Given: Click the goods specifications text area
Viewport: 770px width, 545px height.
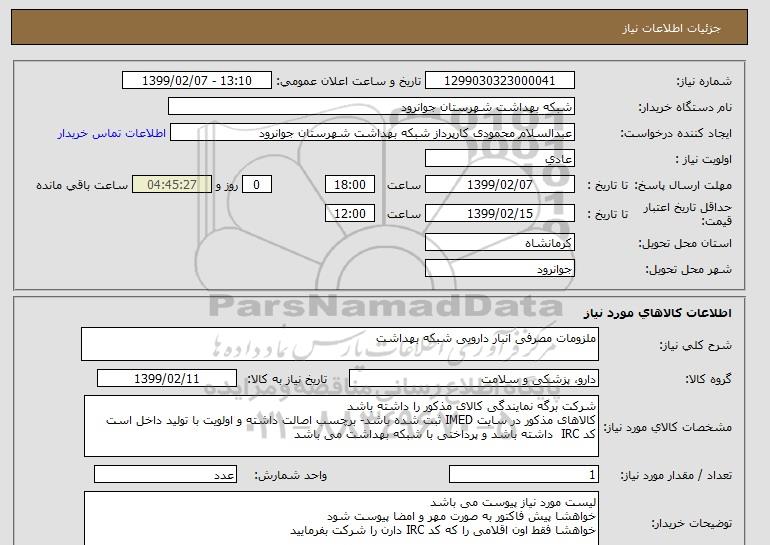Looking at the screenshot, I should 341,426.
